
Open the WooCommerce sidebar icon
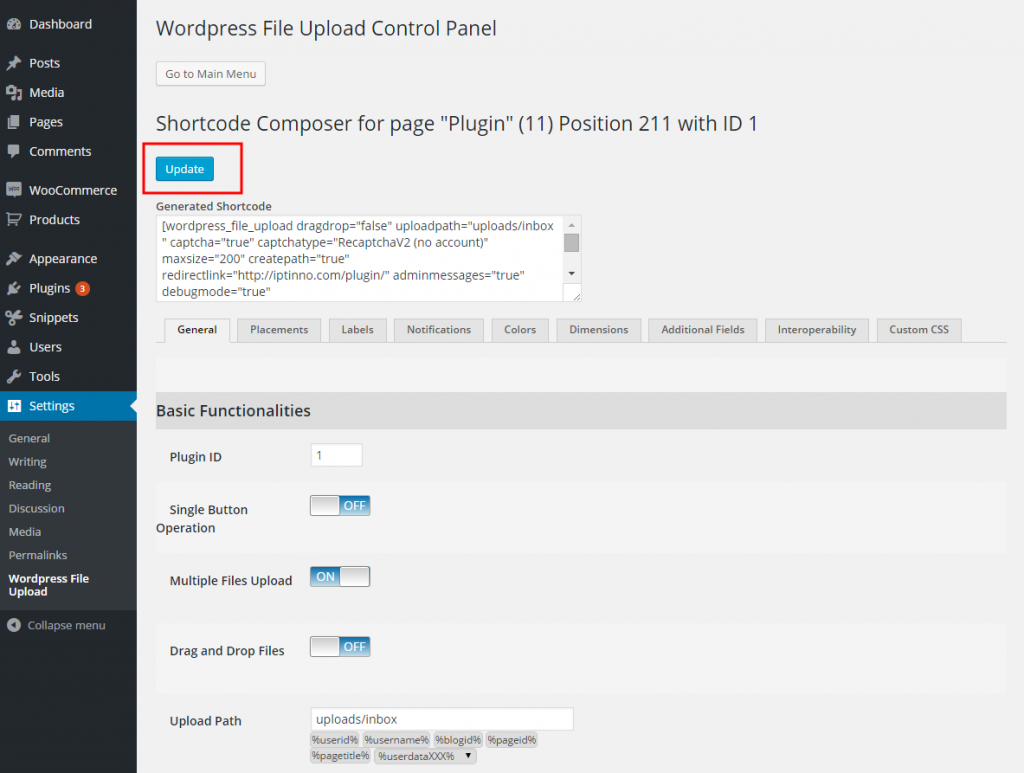pyautogui.click(x=15, y=190)
